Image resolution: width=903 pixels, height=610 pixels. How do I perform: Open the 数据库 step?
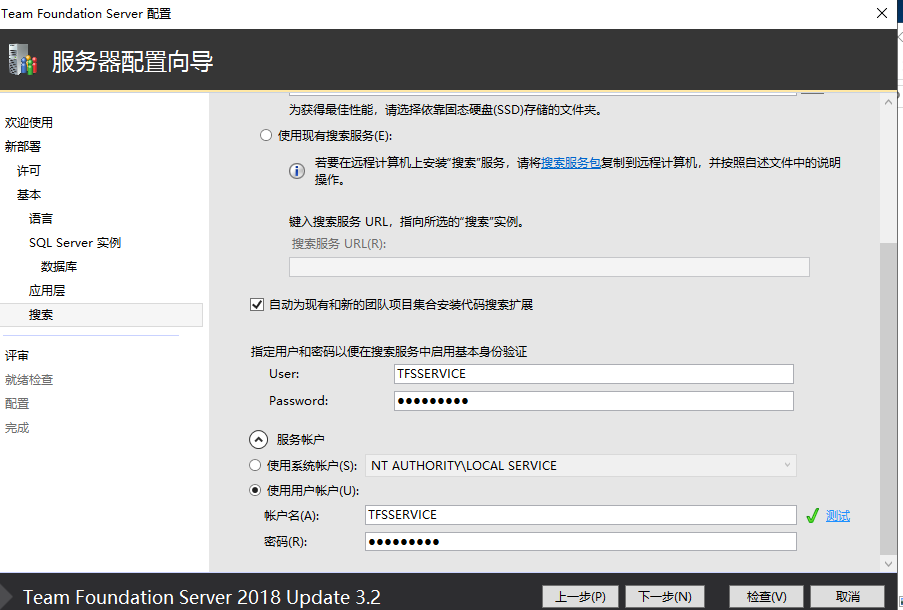pos(59,267)
